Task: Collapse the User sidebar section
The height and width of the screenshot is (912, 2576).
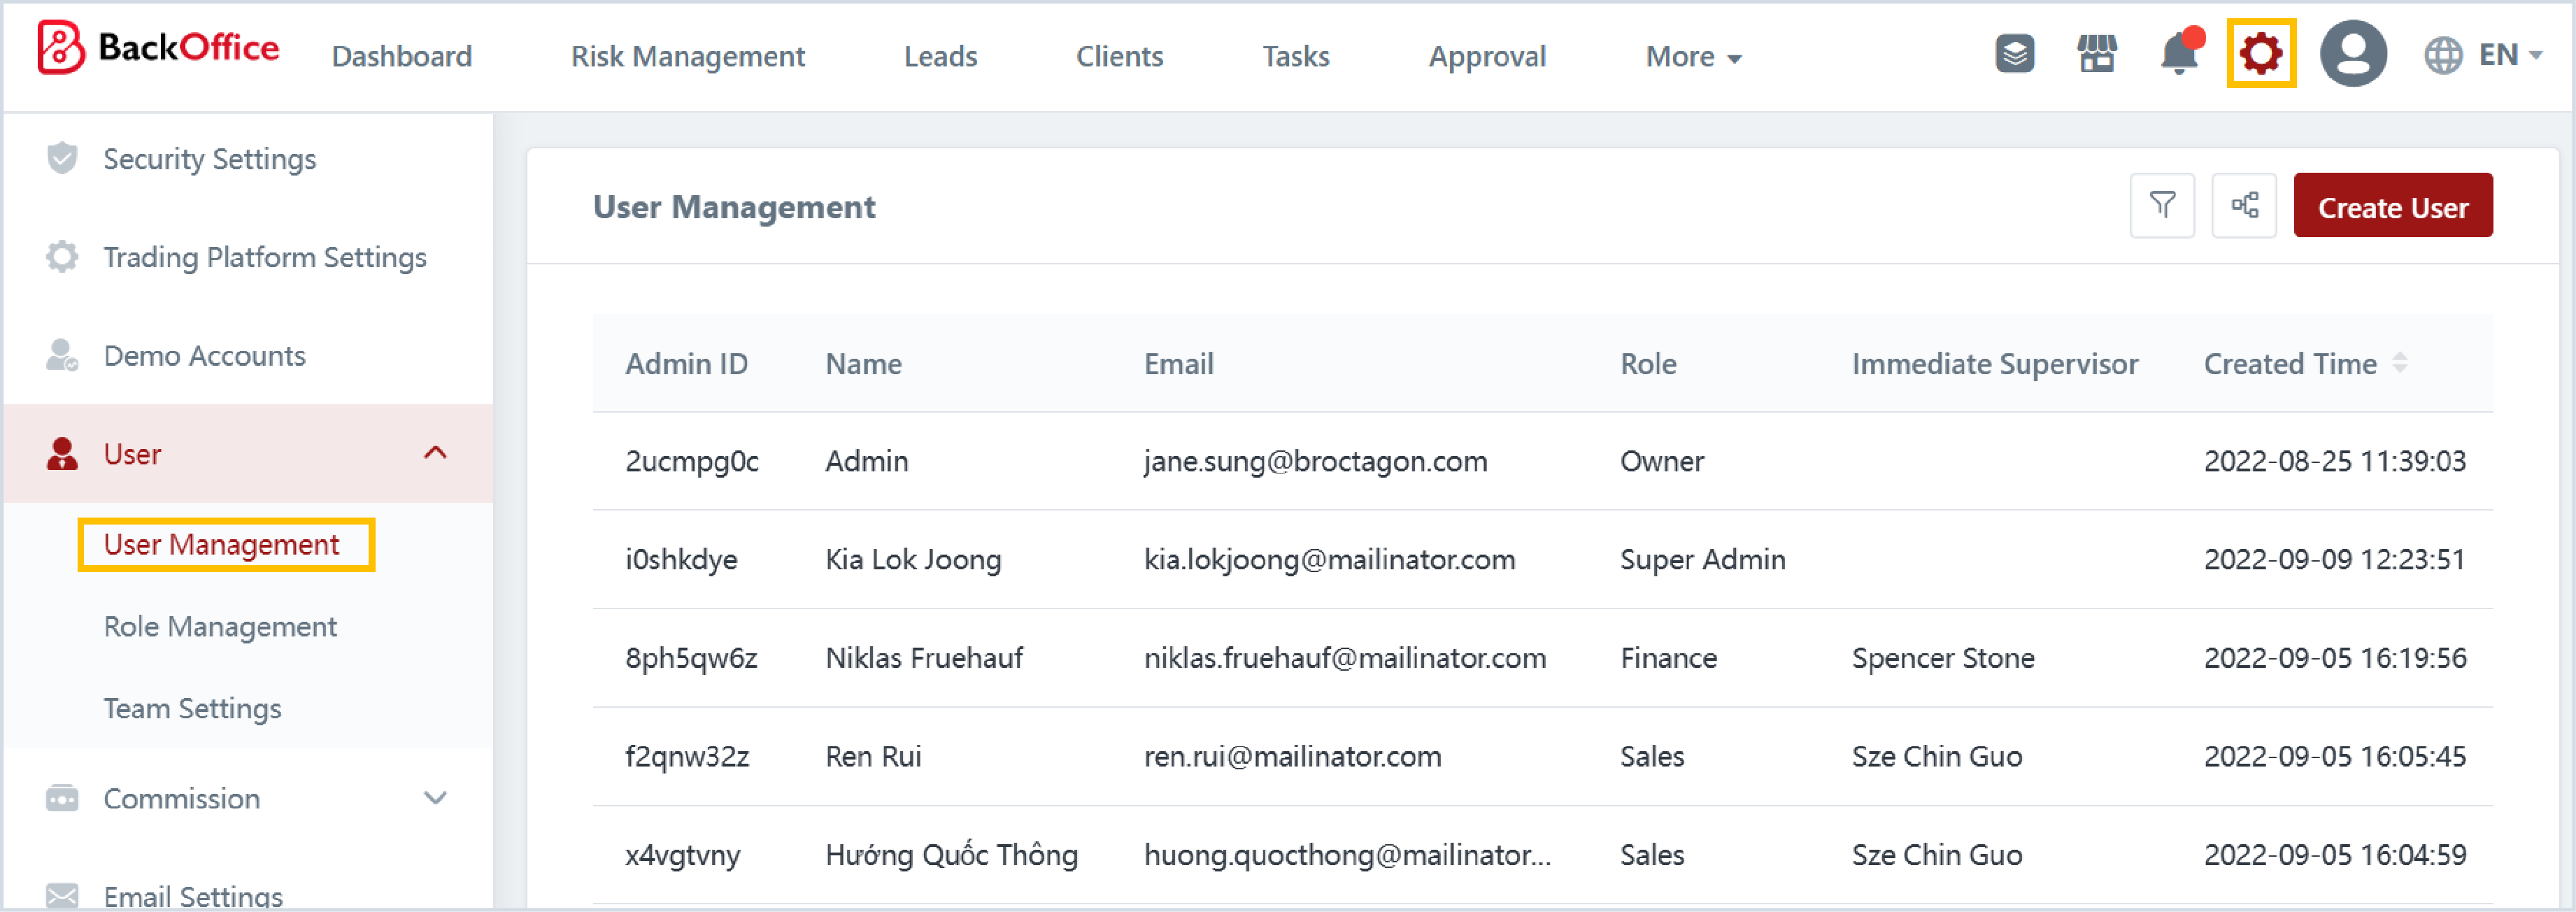Action: pos(435,453)
